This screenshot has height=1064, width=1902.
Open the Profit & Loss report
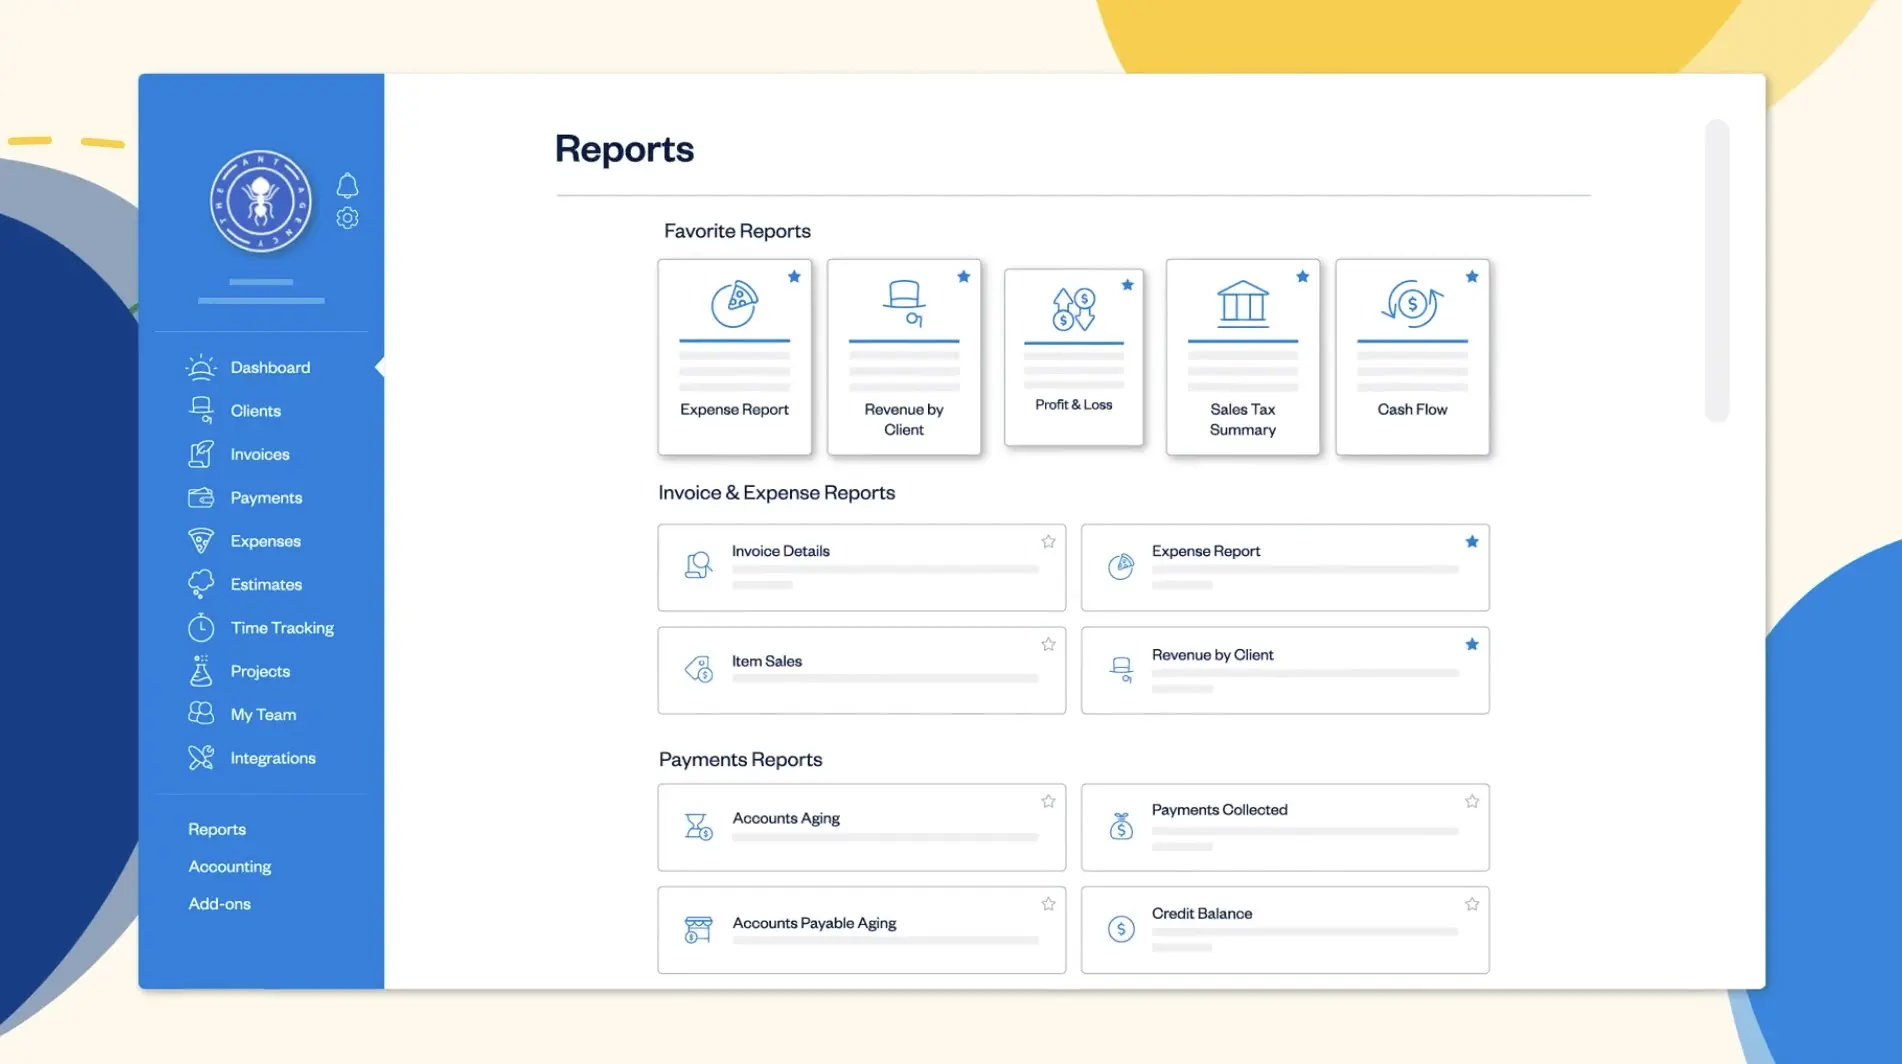[x=1074, y=357]
